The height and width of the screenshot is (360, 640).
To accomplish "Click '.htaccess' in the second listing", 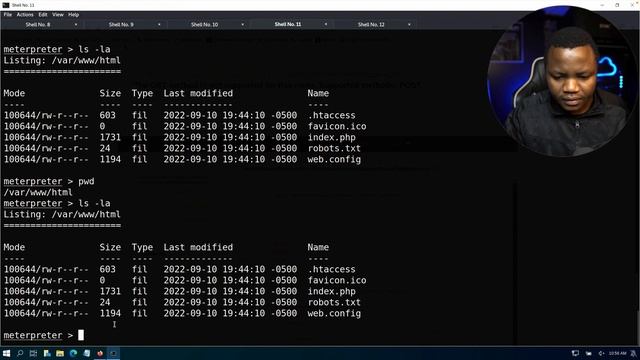I will coord(331,269).
